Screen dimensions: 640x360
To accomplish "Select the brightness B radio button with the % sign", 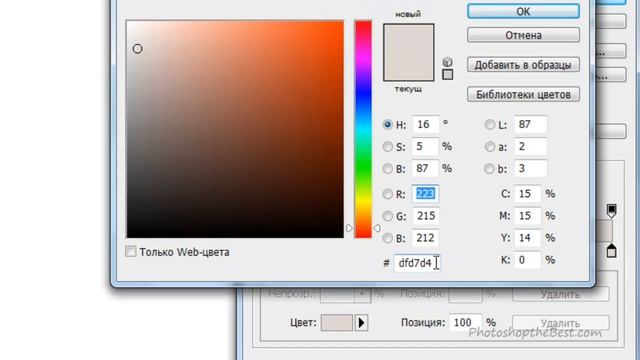I will [387, 169].
